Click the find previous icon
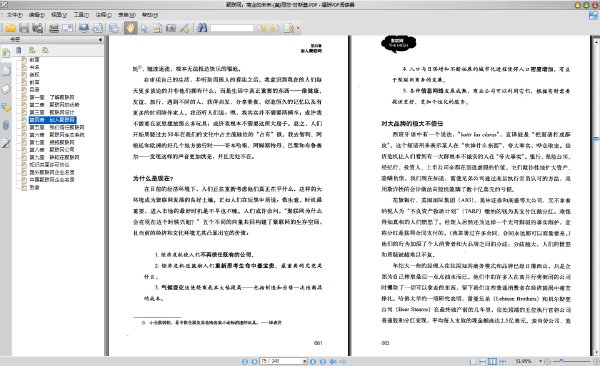The width and height of the screenshot is (600, 366). point(261,28)
